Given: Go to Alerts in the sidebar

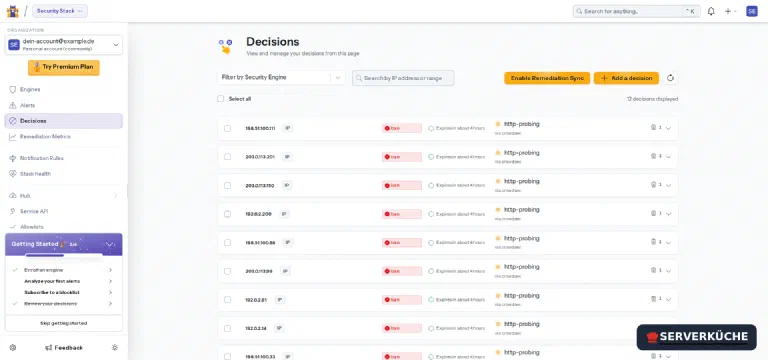Looking at the screenshot, I should (64, 105).
